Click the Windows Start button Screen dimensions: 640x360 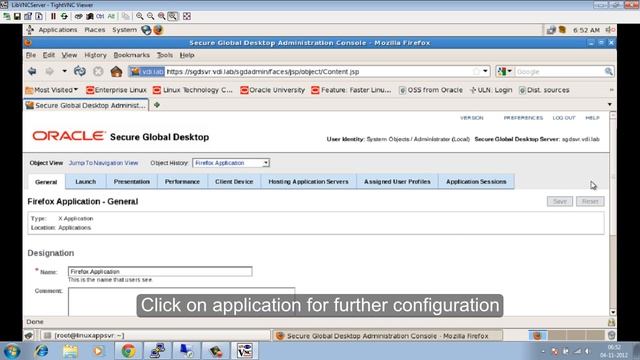[11, 351]
